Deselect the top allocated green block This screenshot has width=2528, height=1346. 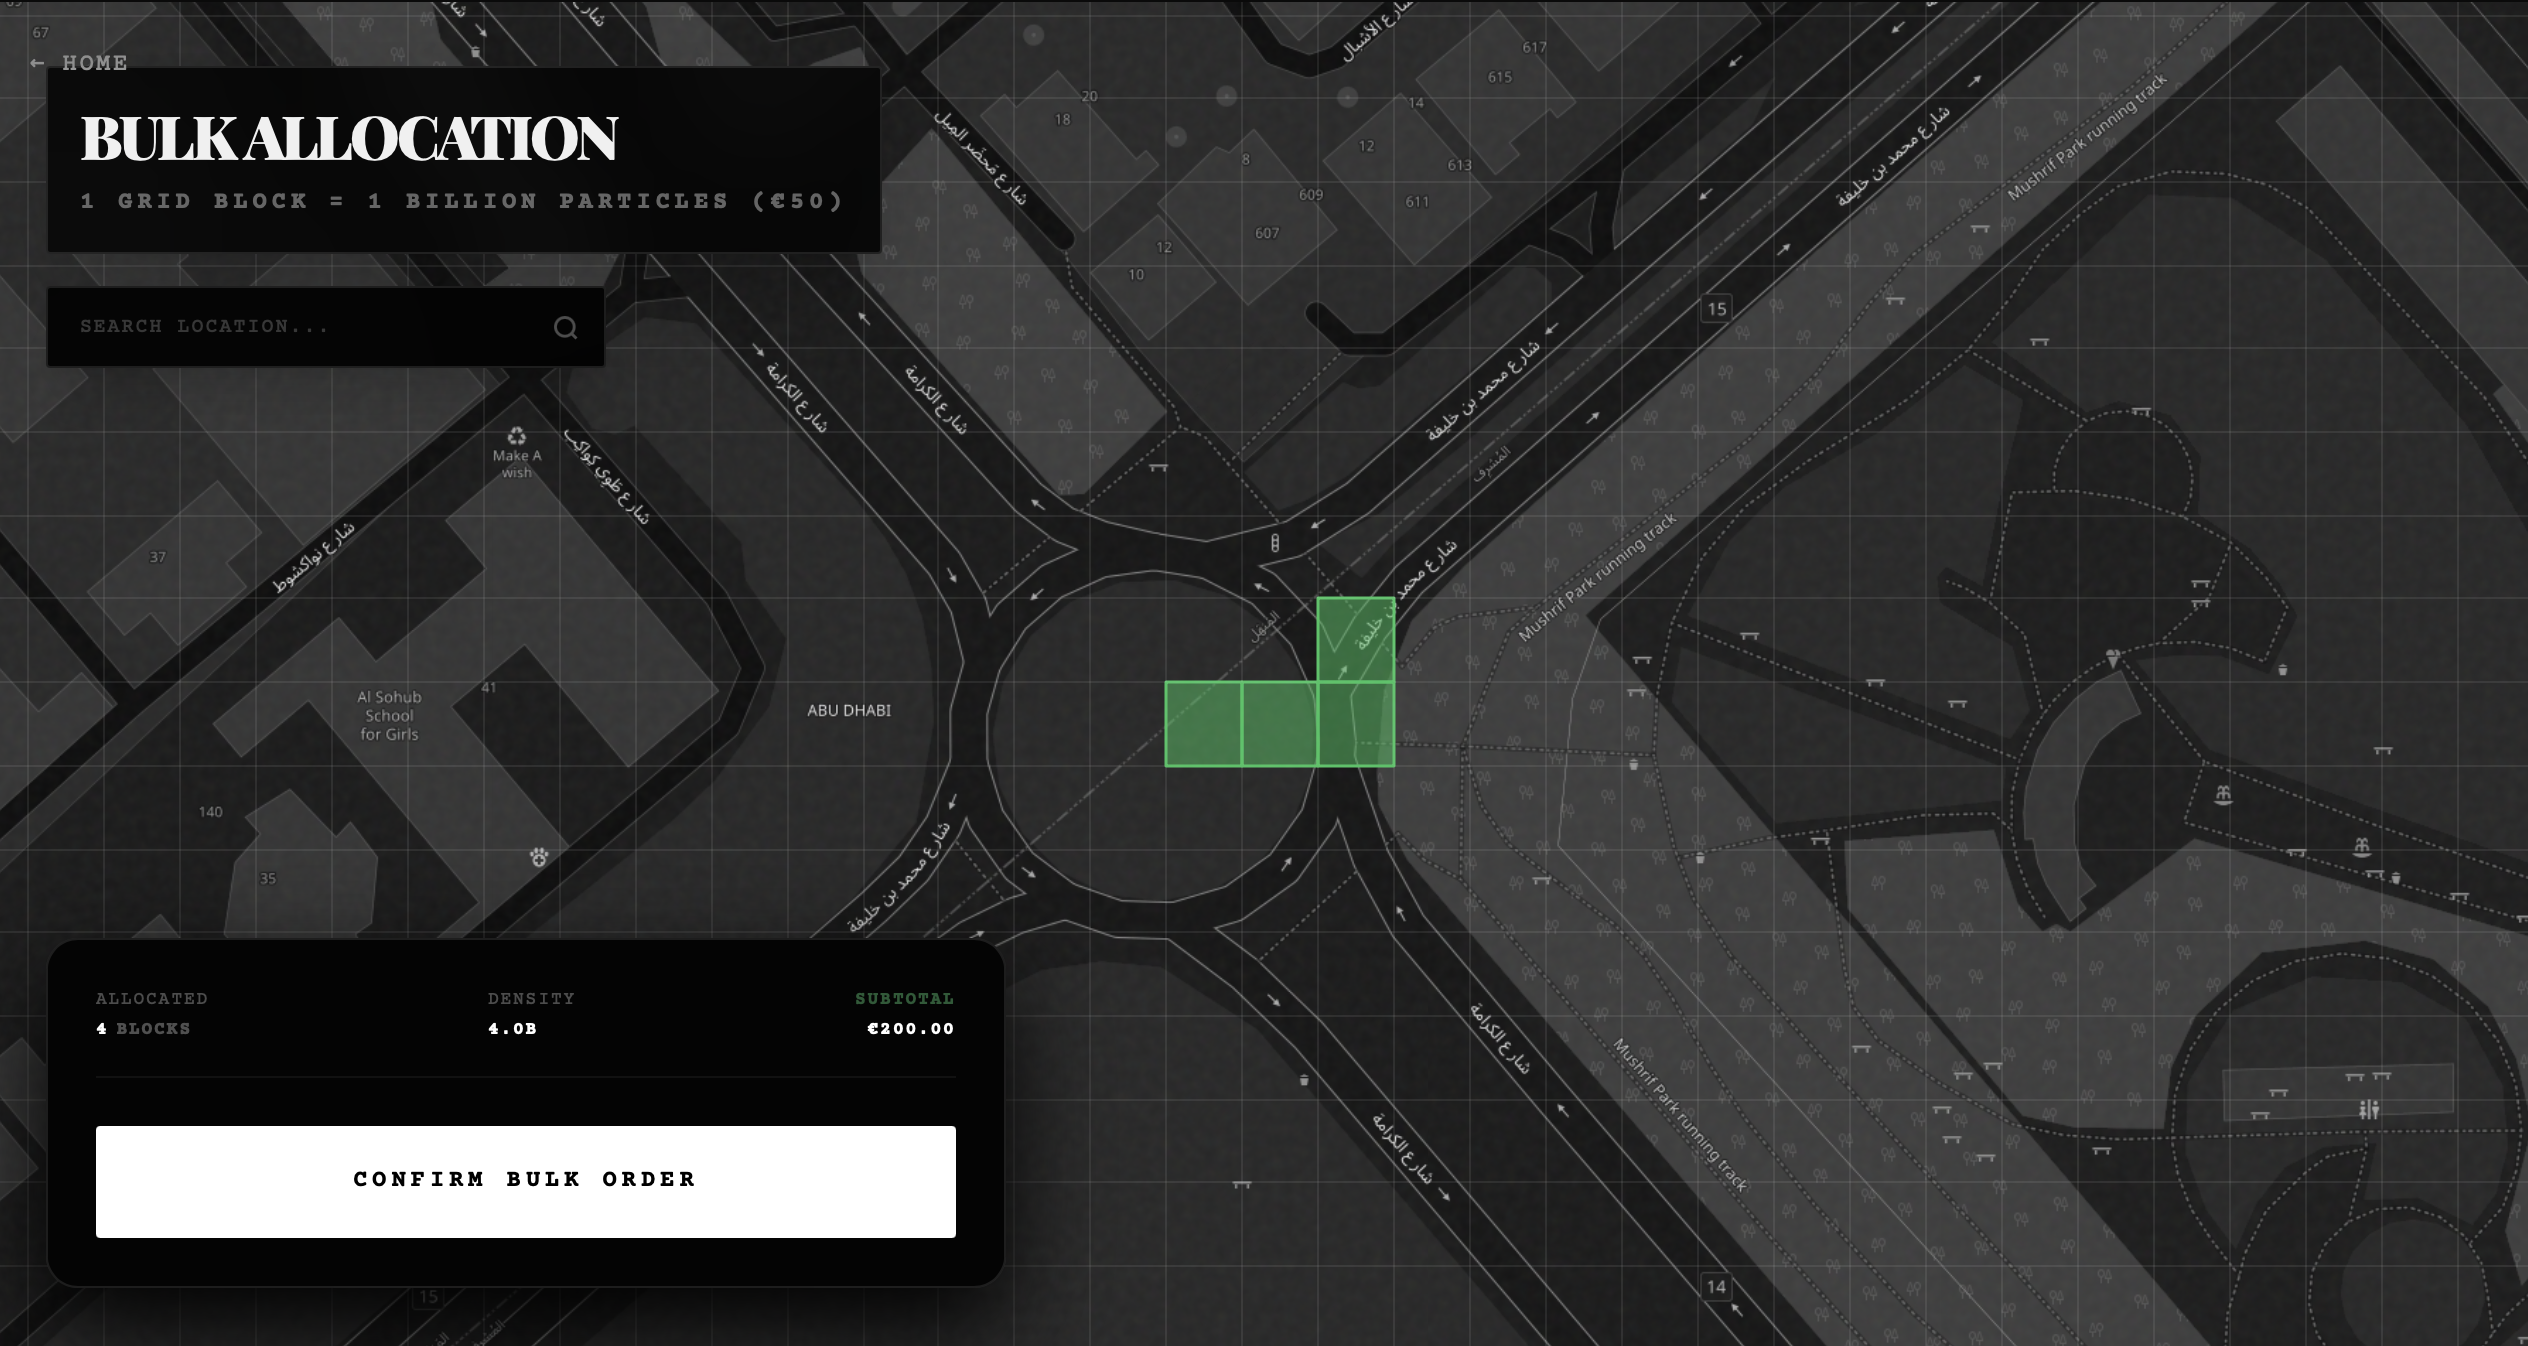[1356, 637]
